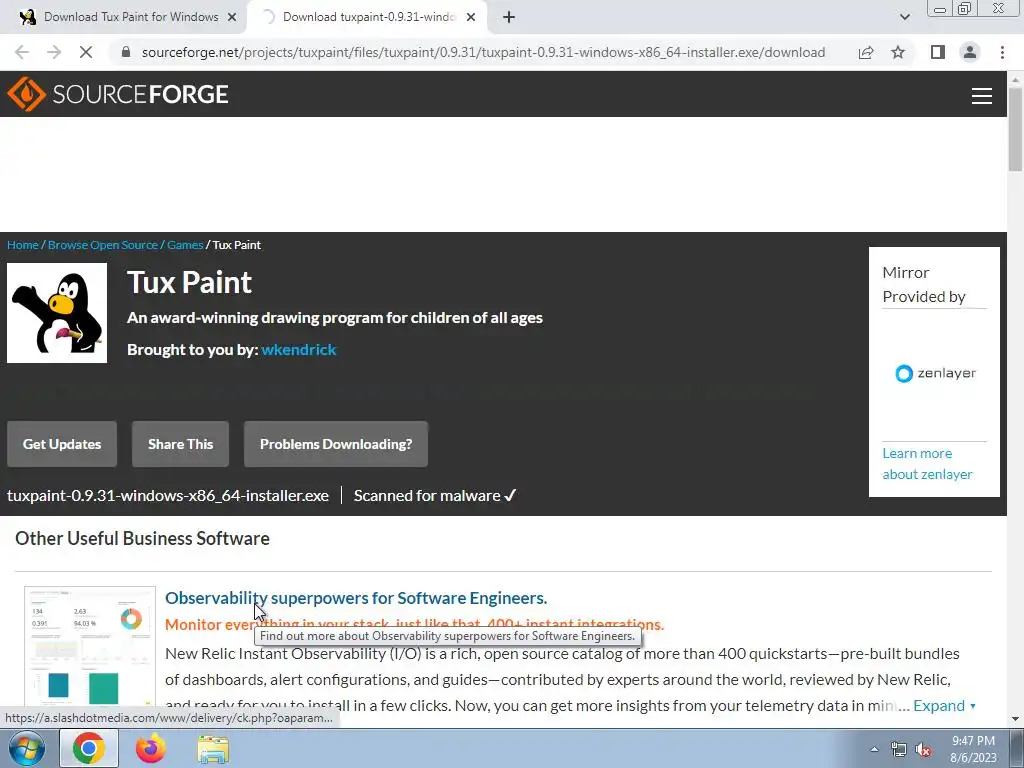Show hidden system tray icons
The height and width of the screenshot is (768, 1024).
(x=874, y=749)
